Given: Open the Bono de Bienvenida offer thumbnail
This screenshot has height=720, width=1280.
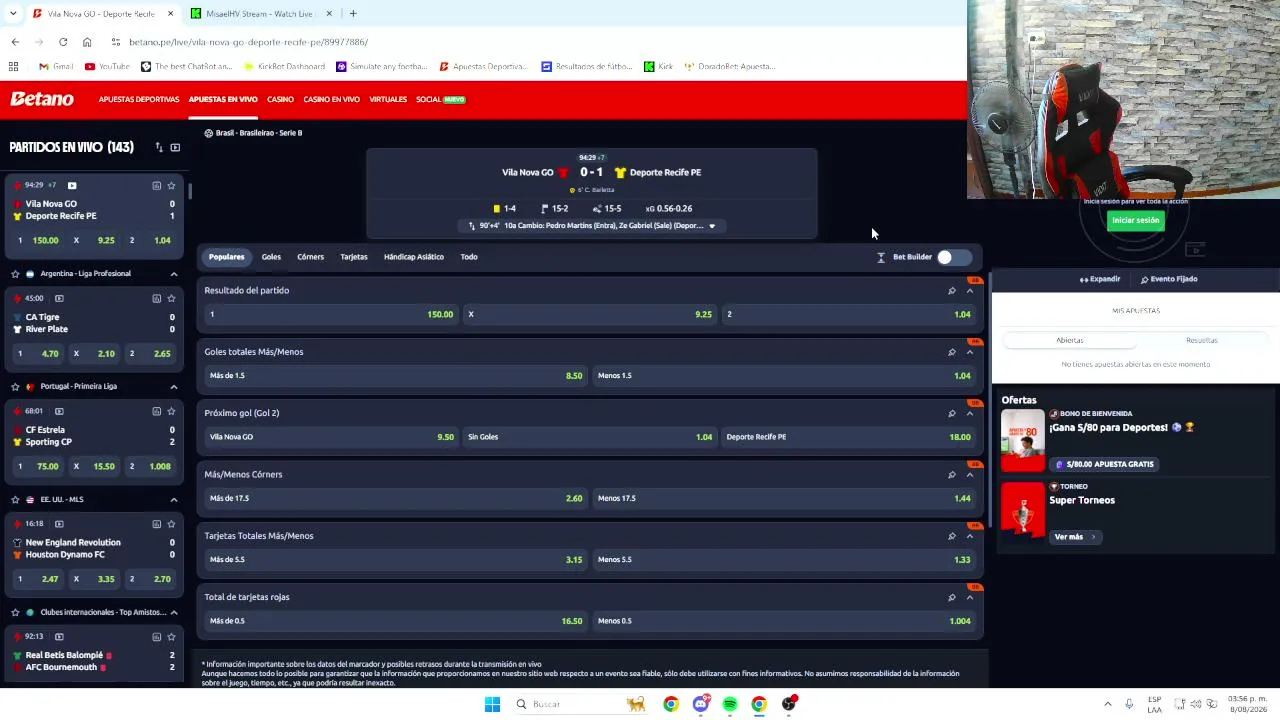Looking at the screenshot, I should (x=1023, y=440).
